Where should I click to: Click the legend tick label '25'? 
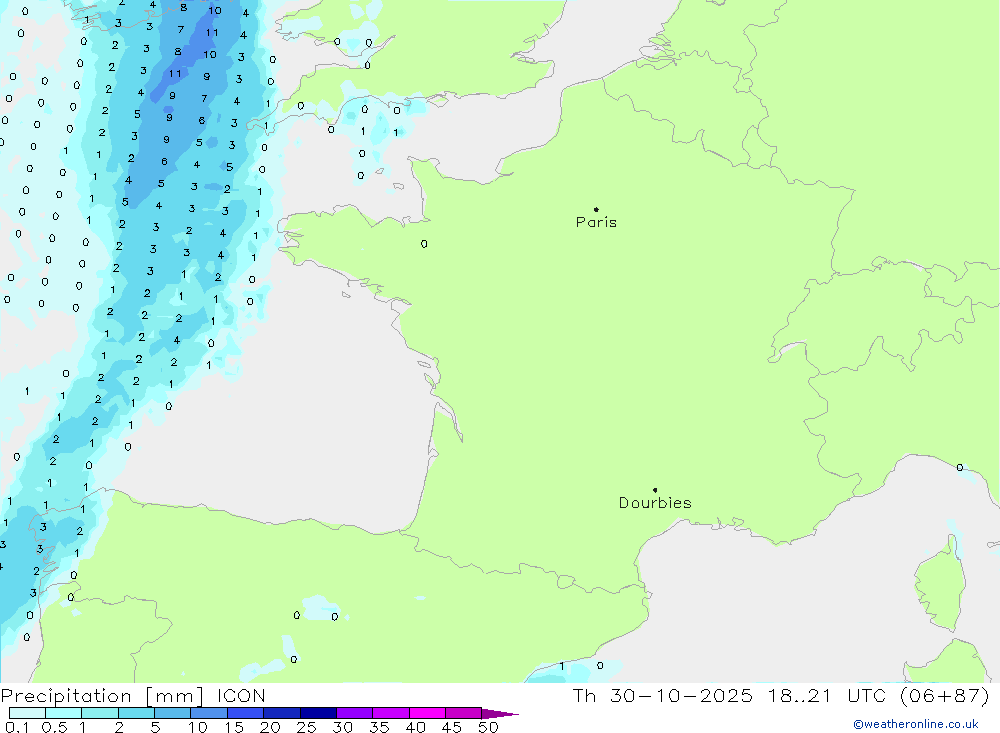(306, 727)
